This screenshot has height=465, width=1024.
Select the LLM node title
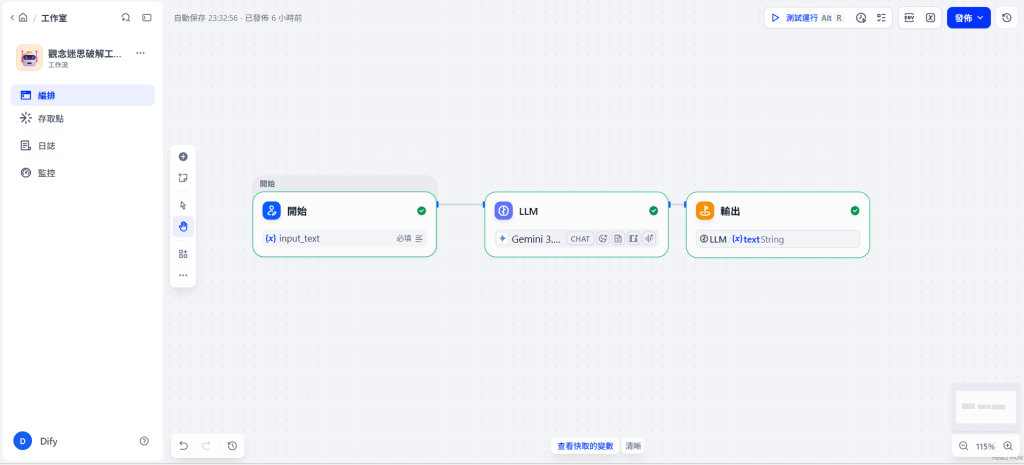pyautogui.click(x=528, y=211)
